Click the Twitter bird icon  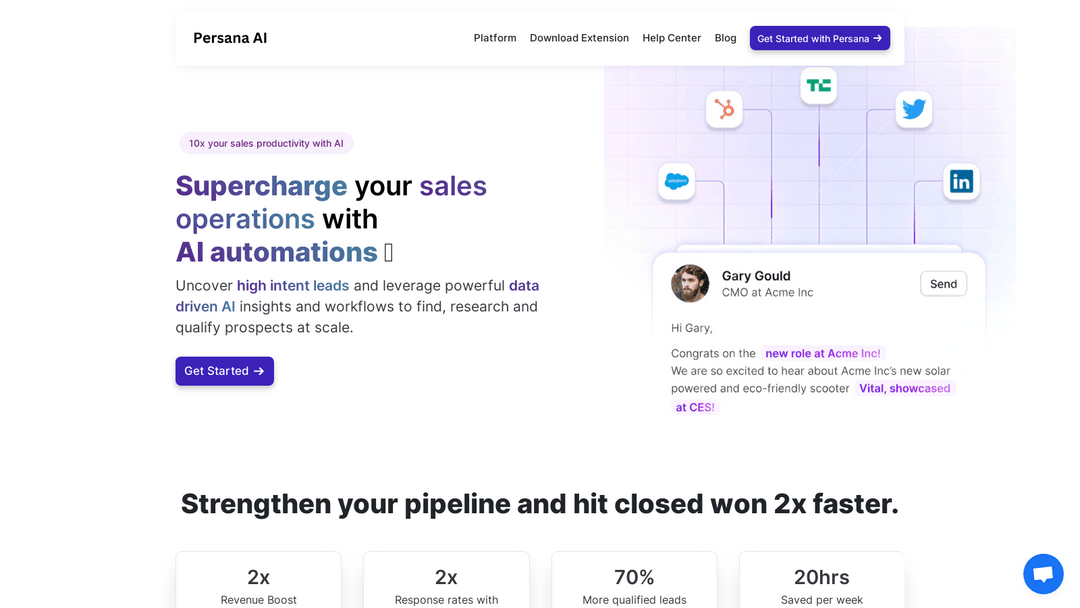tap(913, 109)
